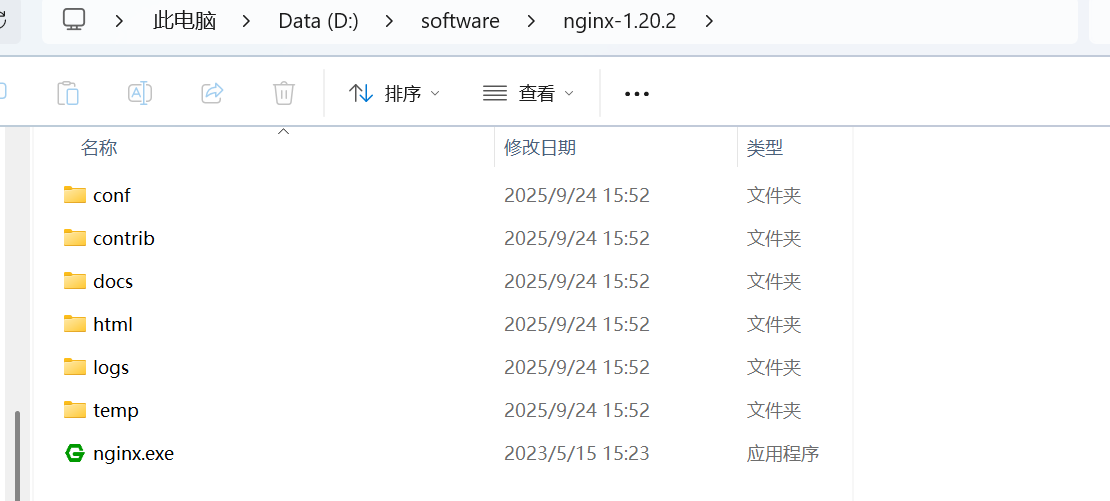Click the 文件夹 type in the temp row

[774, 410]
